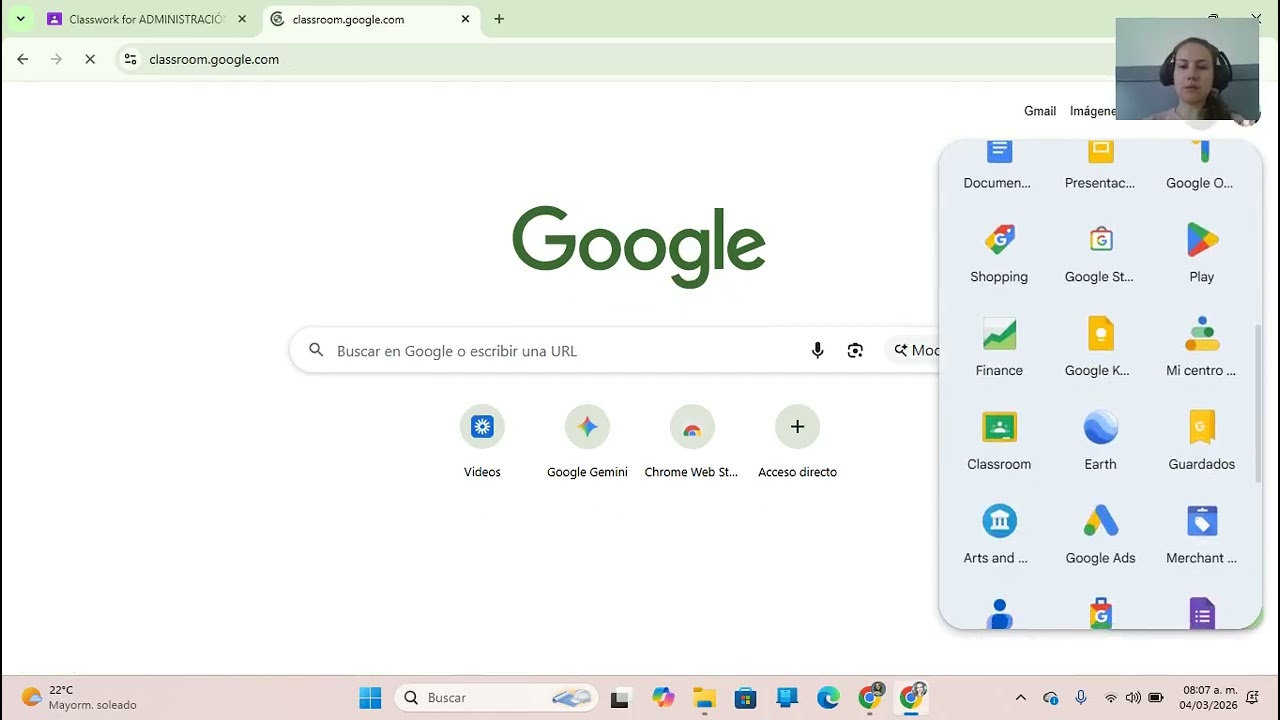The image size is (1280, 720).
Task: Open Guardados app in the apps grid
Action: pos(1201,441)
